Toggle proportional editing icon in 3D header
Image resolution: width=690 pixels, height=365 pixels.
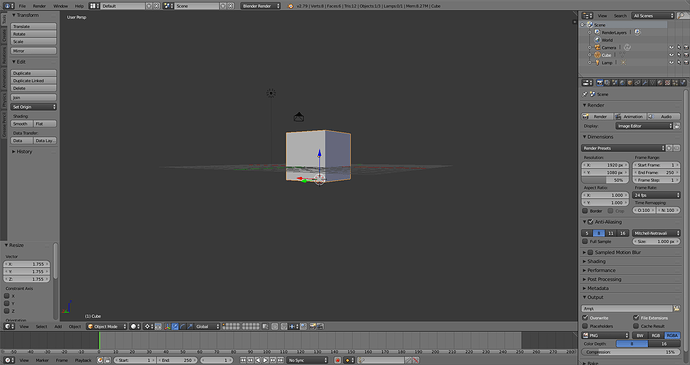(x=274, y=326)
